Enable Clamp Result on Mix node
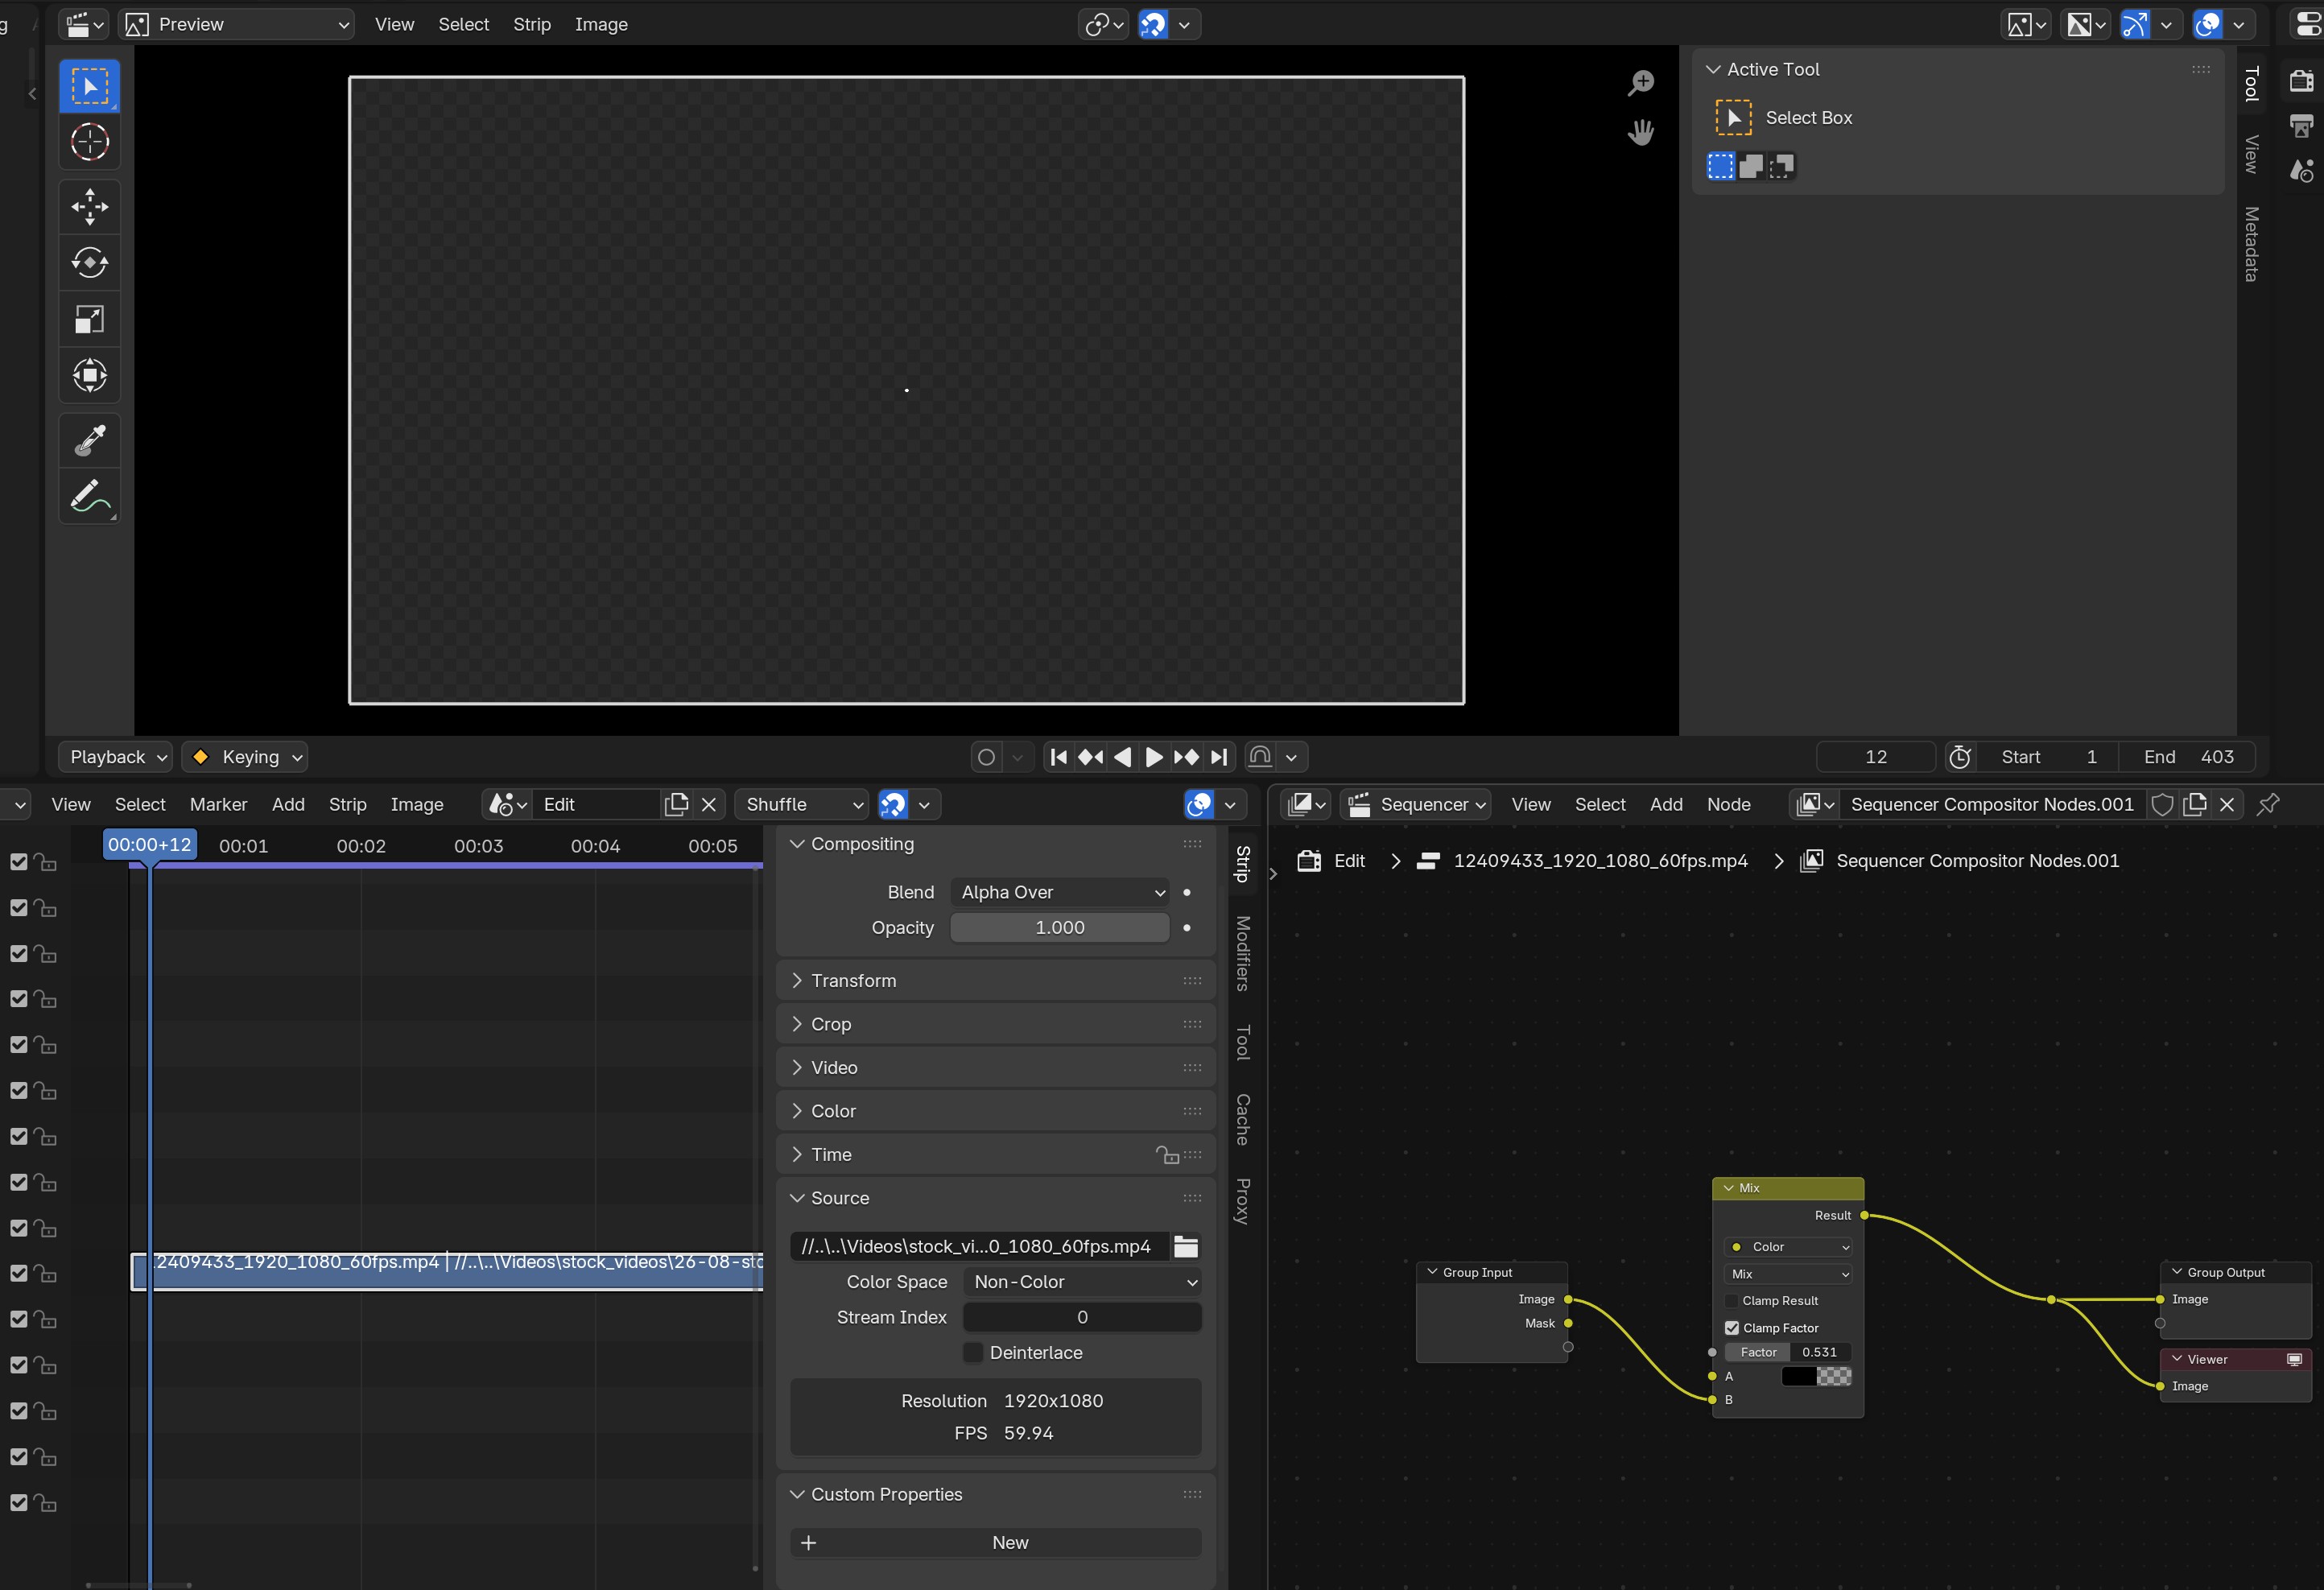 click(x=1732, y=1300)
